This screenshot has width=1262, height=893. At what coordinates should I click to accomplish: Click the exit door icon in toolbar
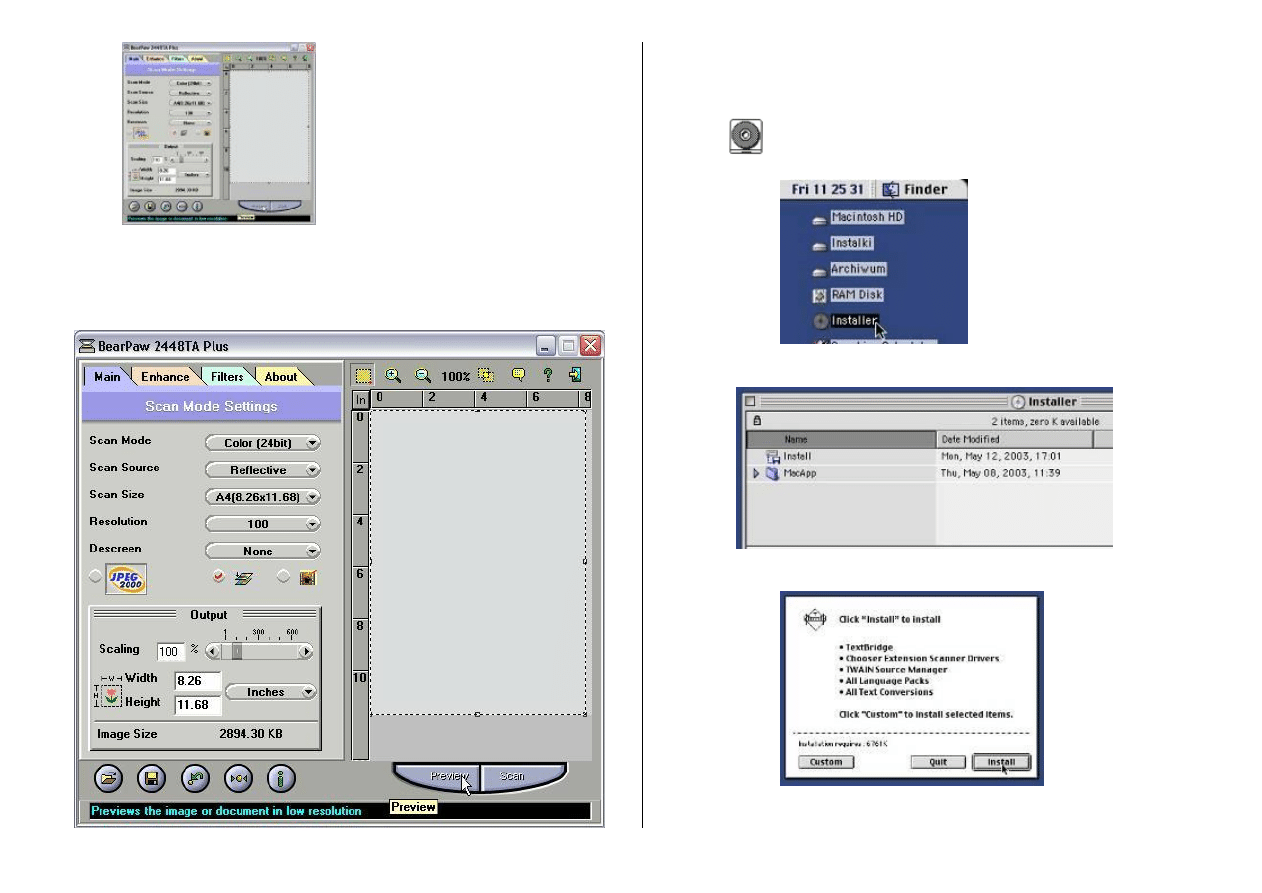[576, 375]
